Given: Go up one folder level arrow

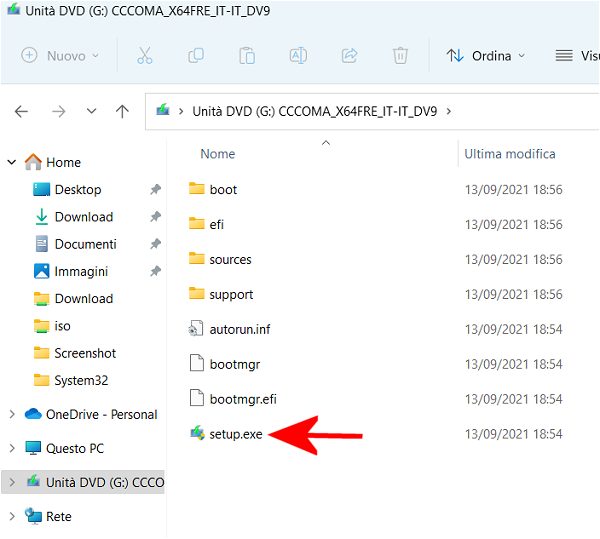Looking at the screenshot, I should pos(122,112).
